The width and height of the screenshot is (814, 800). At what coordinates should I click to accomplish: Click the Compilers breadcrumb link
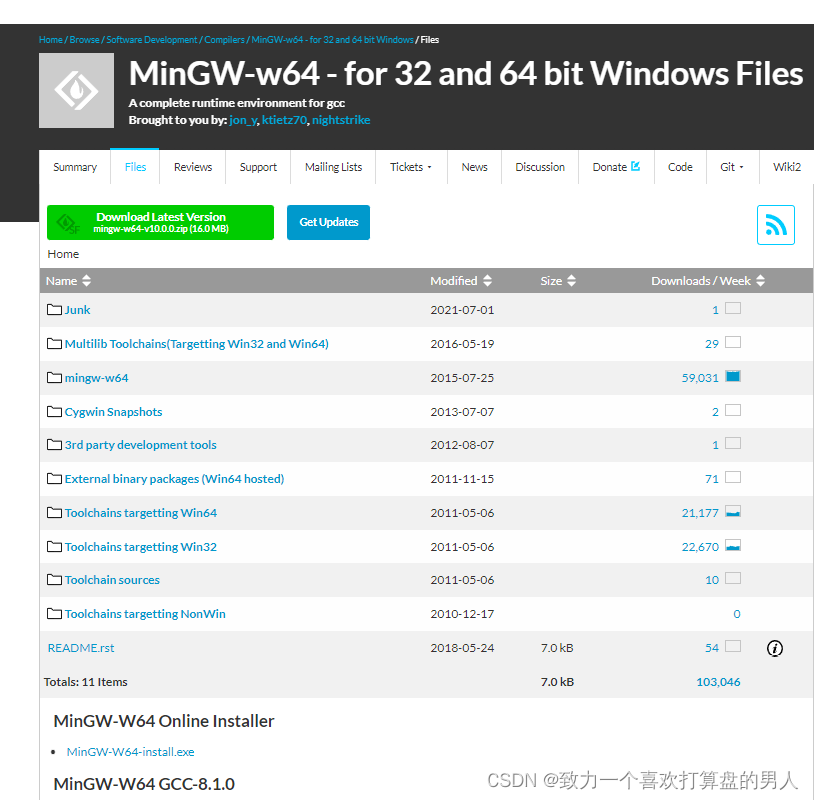click(x=224, y=40)
